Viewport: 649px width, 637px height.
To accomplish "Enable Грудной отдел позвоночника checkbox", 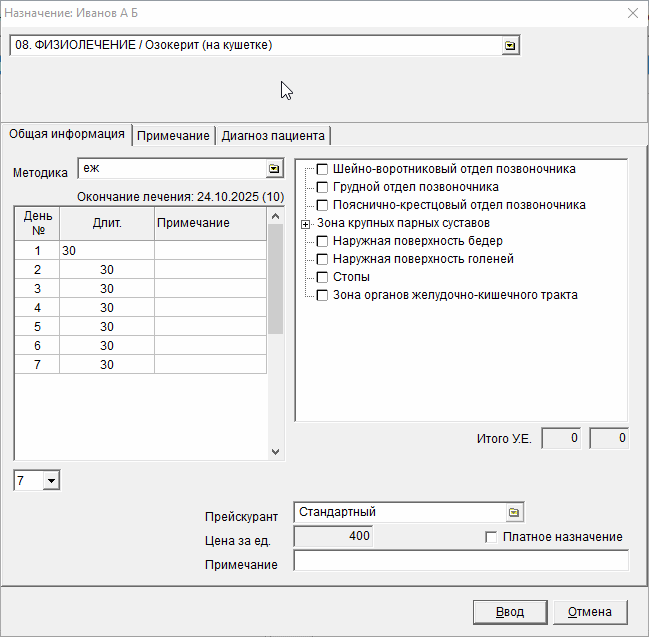I will 322,187.
